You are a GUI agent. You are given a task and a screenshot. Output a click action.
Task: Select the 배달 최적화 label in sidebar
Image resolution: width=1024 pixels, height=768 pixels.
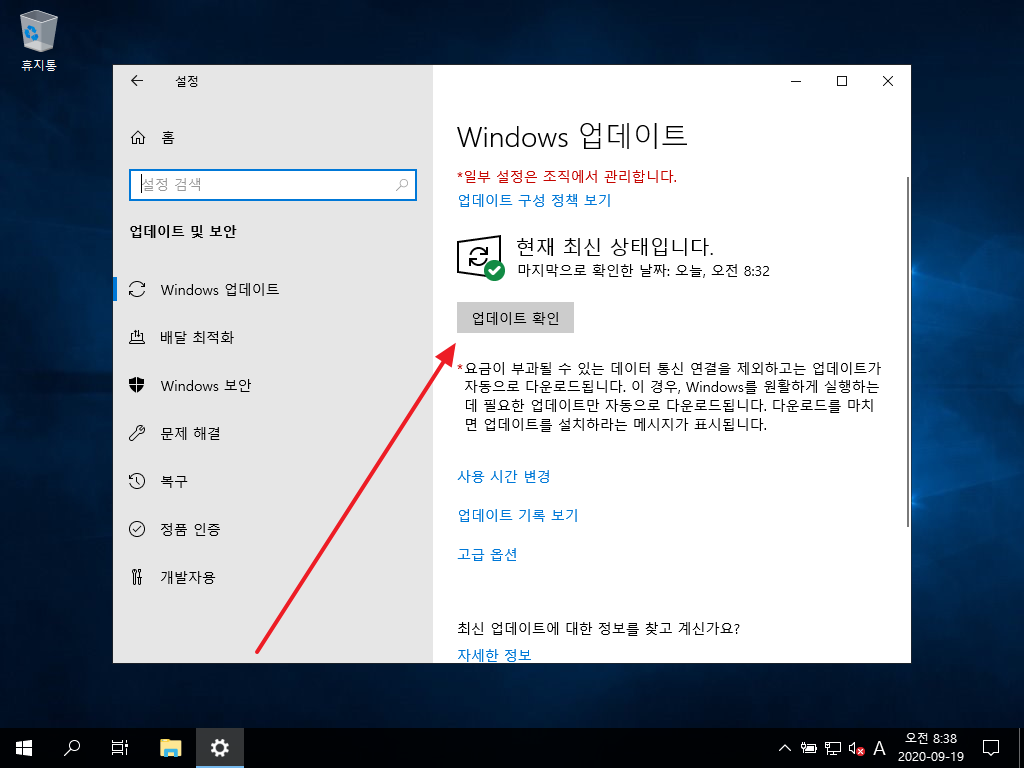tap(197, 337)
